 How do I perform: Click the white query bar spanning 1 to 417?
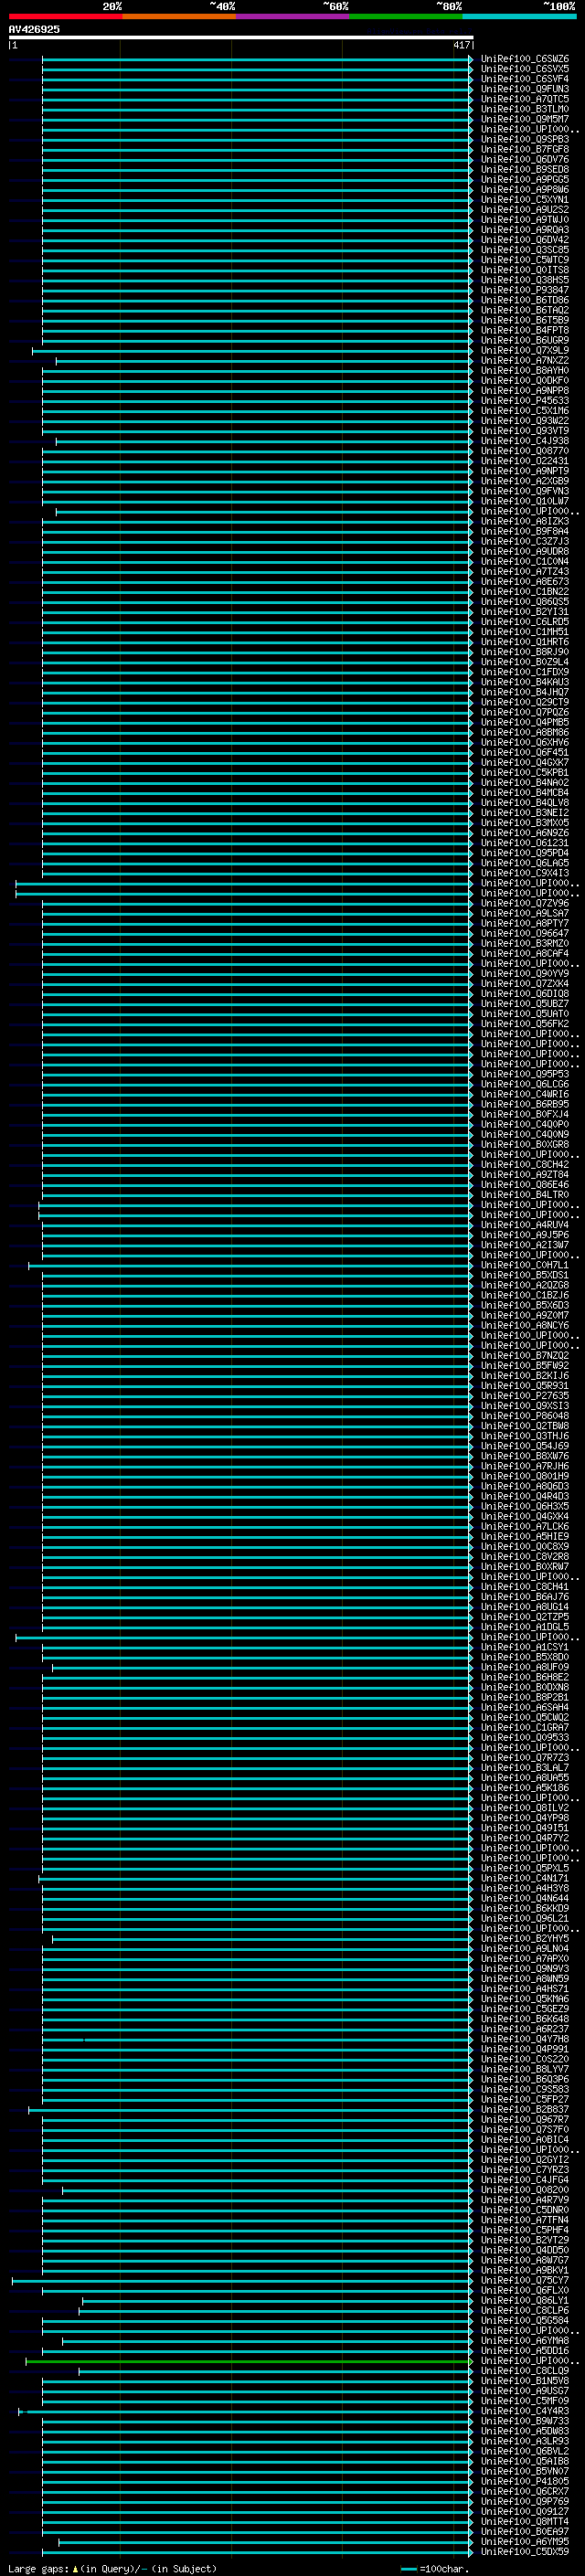(240, 37)
